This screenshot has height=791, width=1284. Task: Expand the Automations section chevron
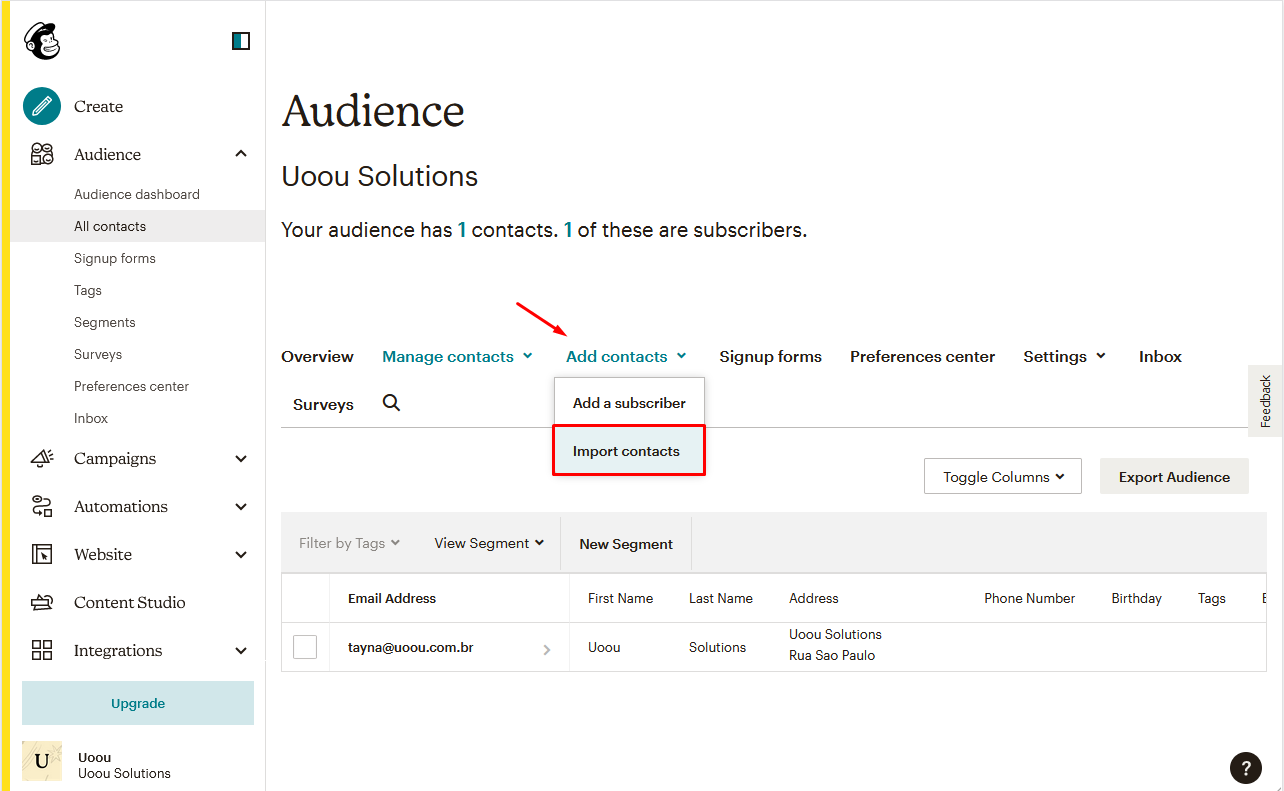[241, 506]
